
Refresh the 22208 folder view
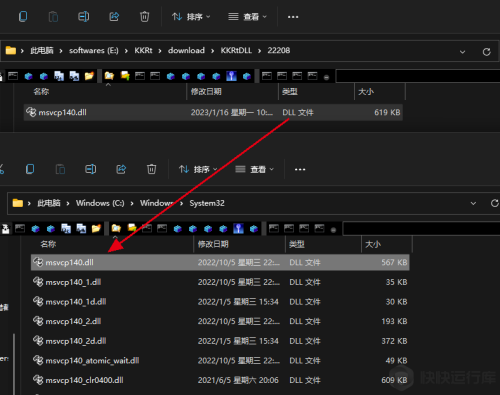click(x=487, y=52)
